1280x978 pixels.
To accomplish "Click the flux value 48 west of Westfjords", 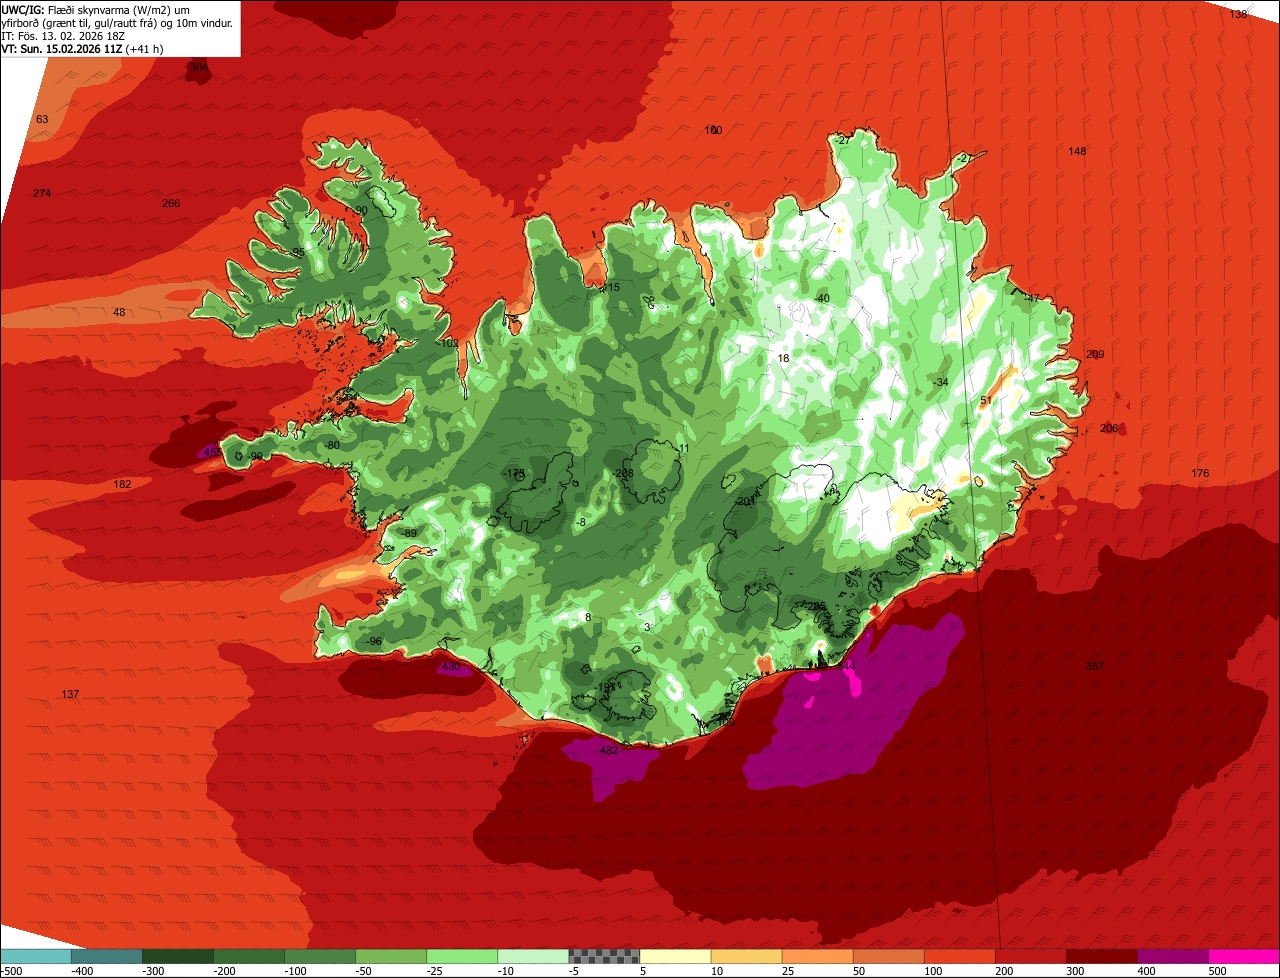I will (119, 312).
